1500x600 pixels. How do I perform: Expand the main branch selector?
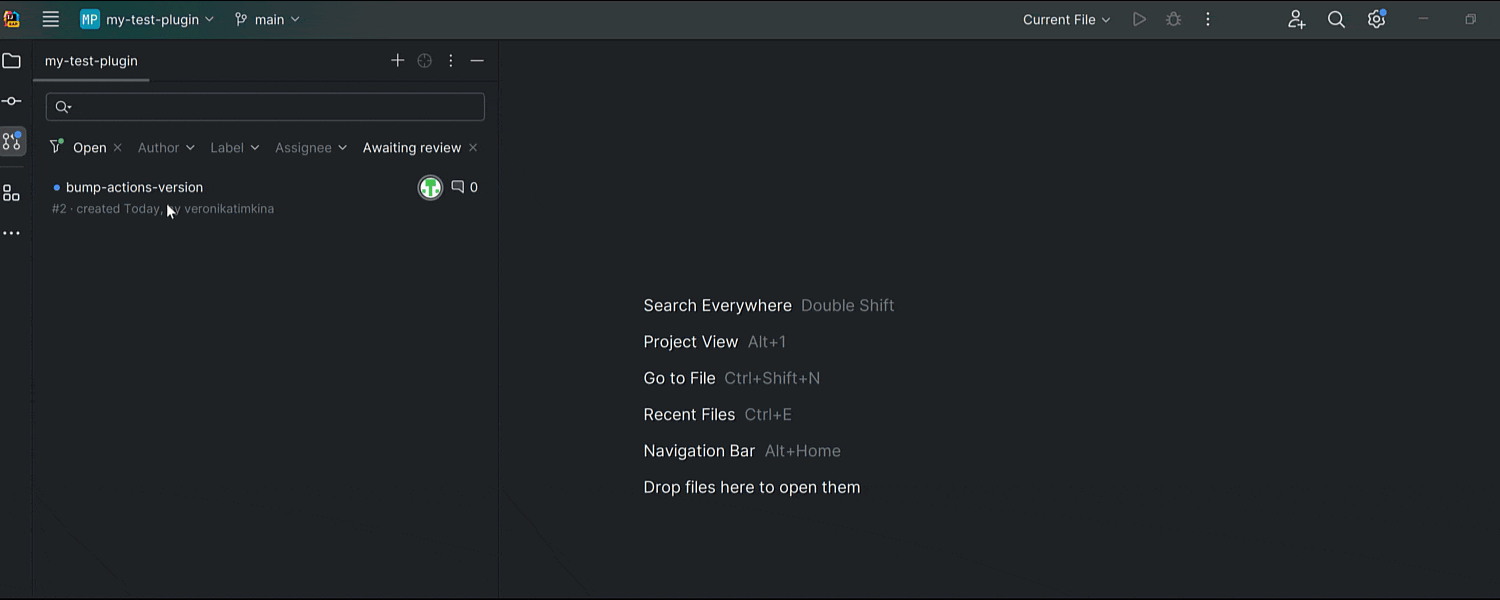pyautogui.click(x=266, y=19)
